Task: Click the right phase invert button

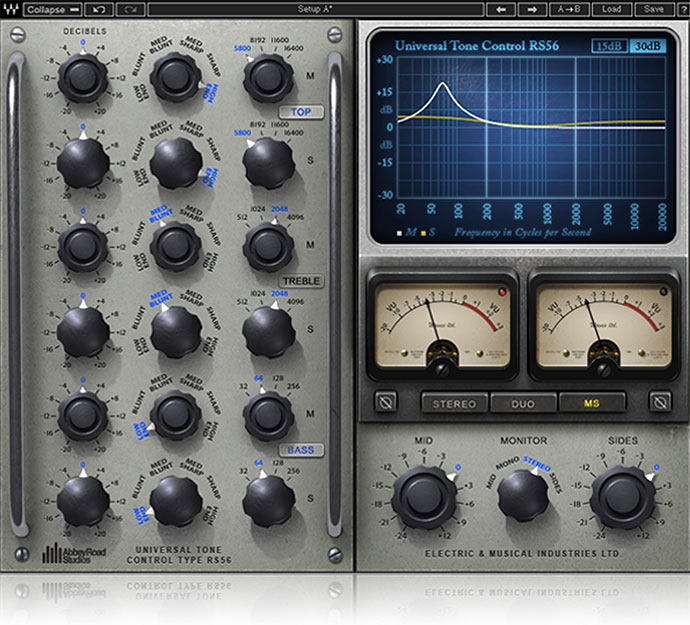Action: tap(658, 403)
